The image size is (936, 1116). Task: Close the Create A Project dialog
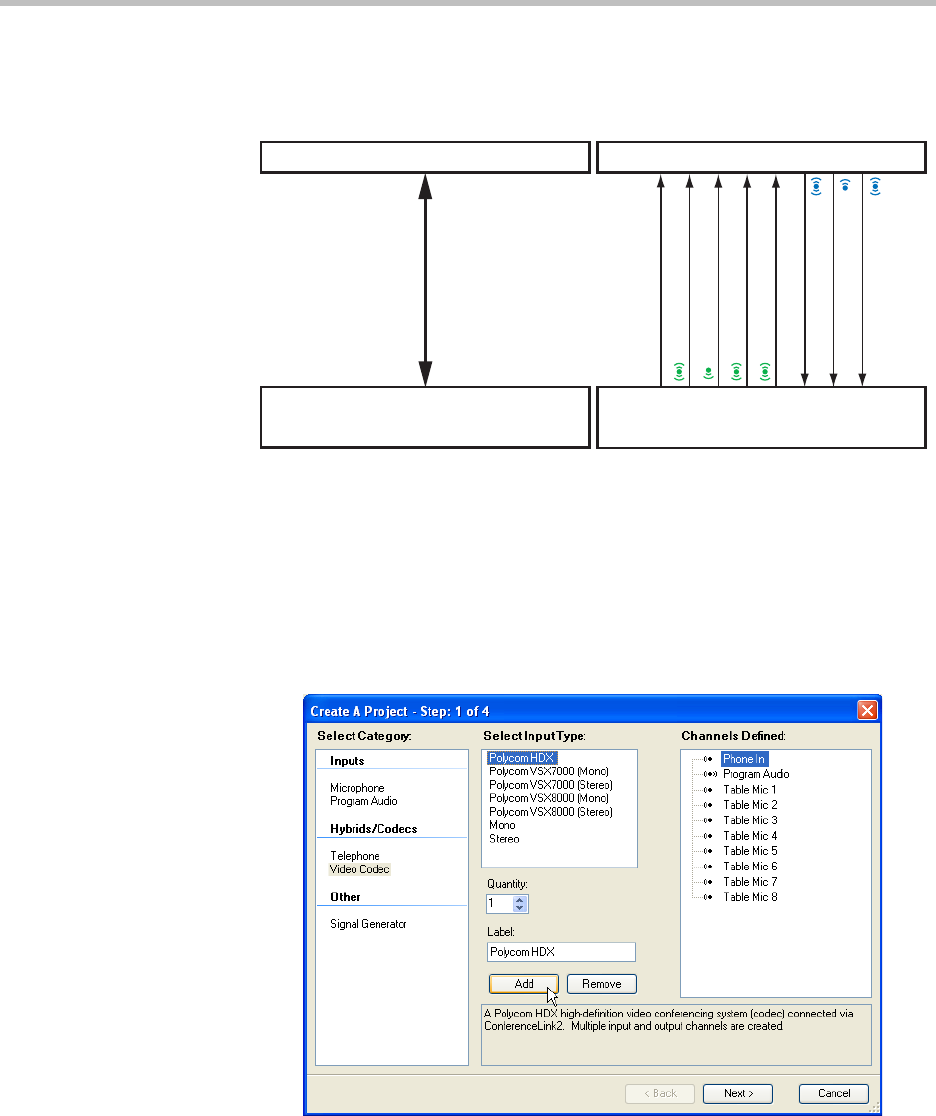[866, 709]
